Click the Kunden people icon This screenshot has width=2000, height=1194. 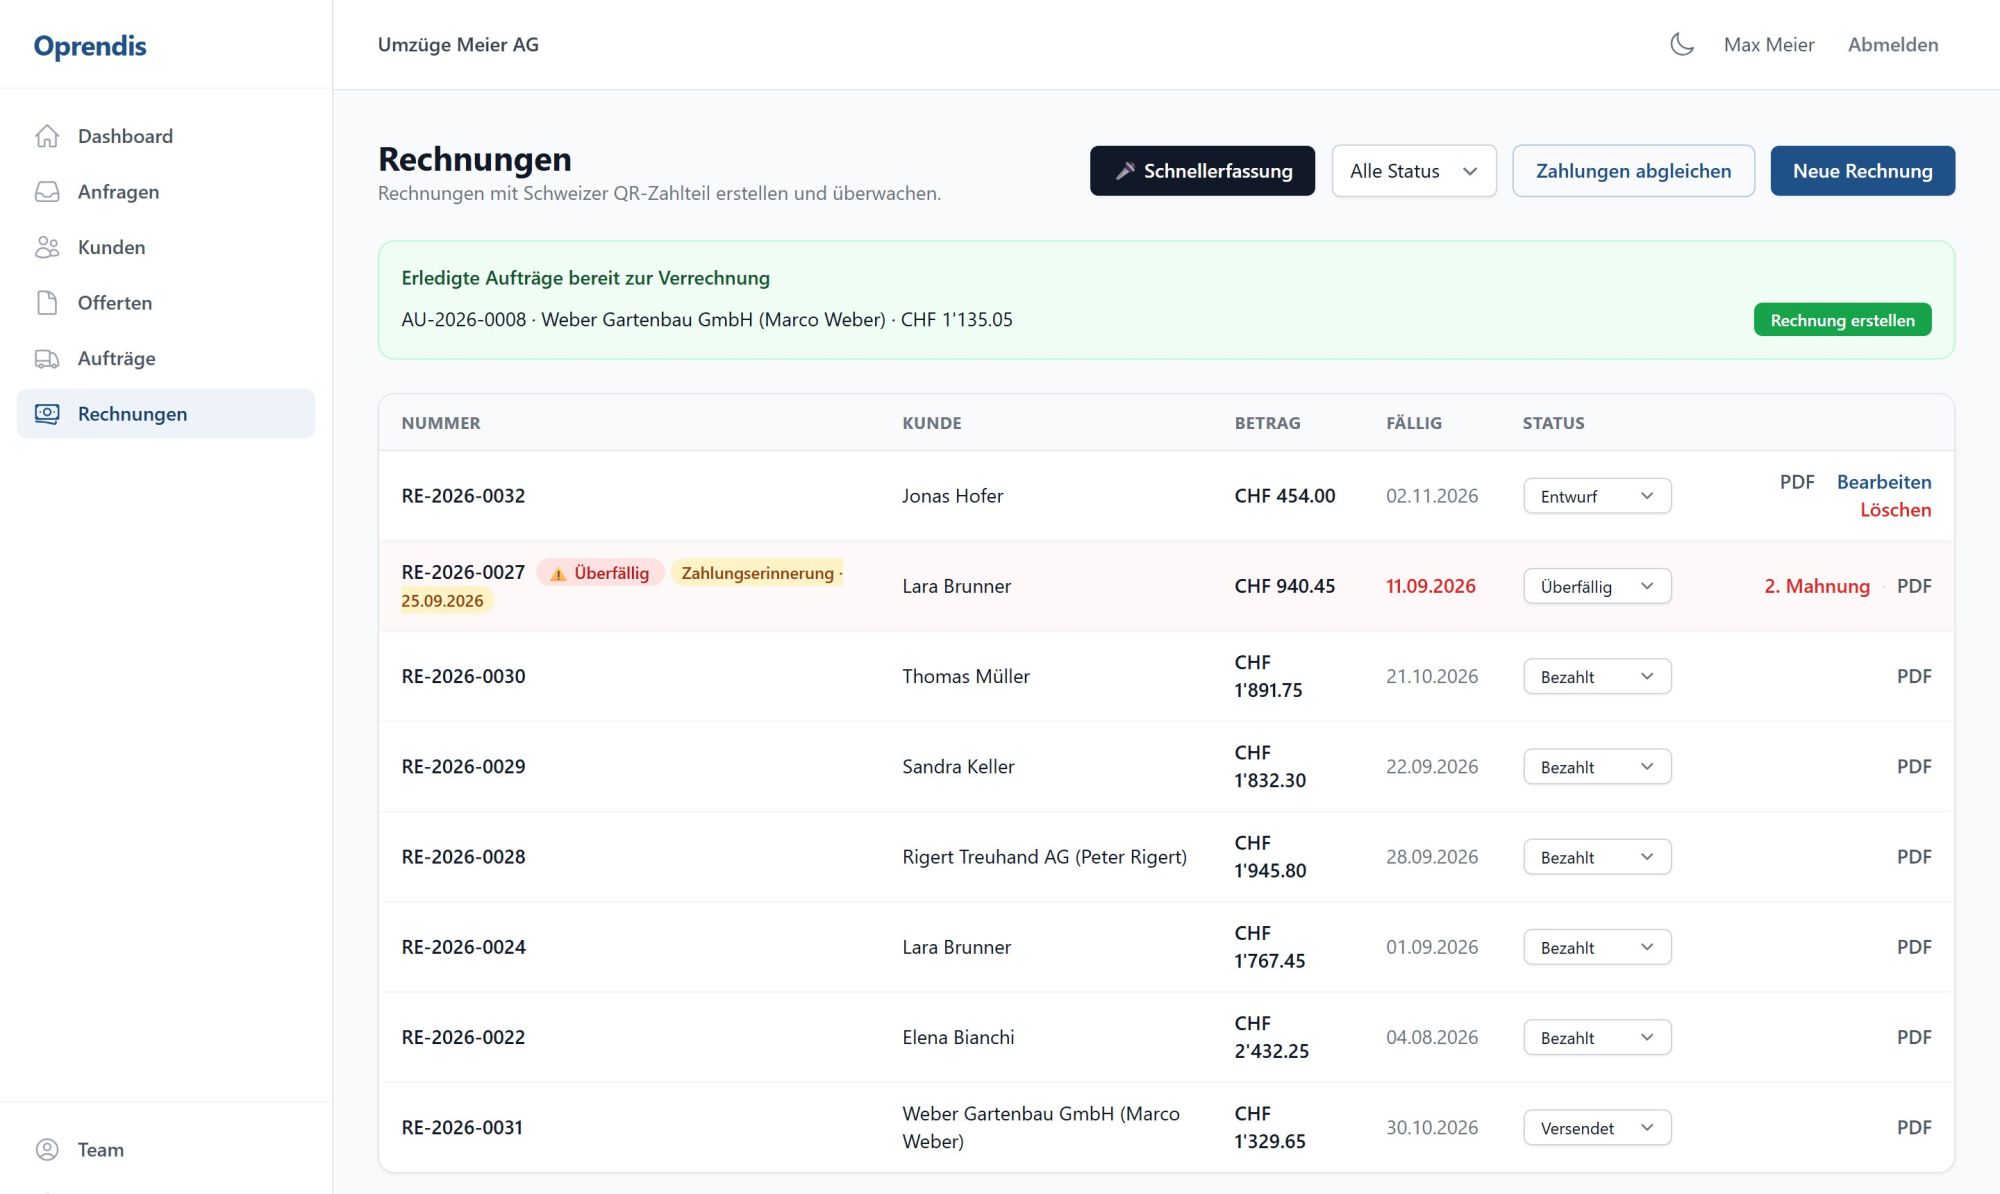[47, 247]
